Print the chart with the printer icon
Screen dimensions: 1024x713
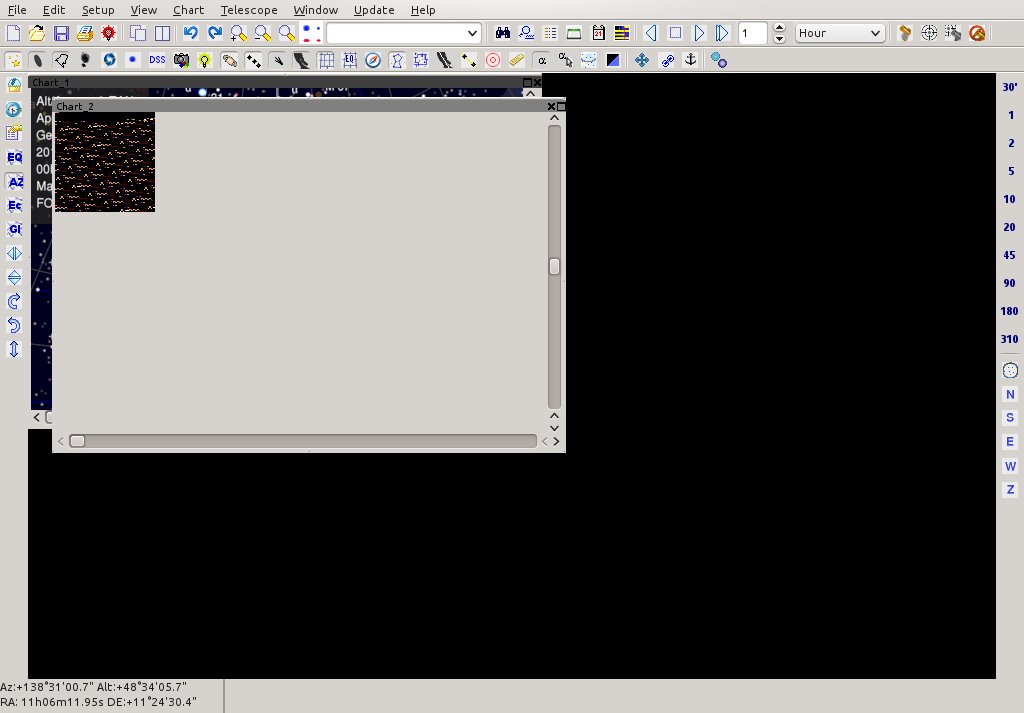(84, 33)
